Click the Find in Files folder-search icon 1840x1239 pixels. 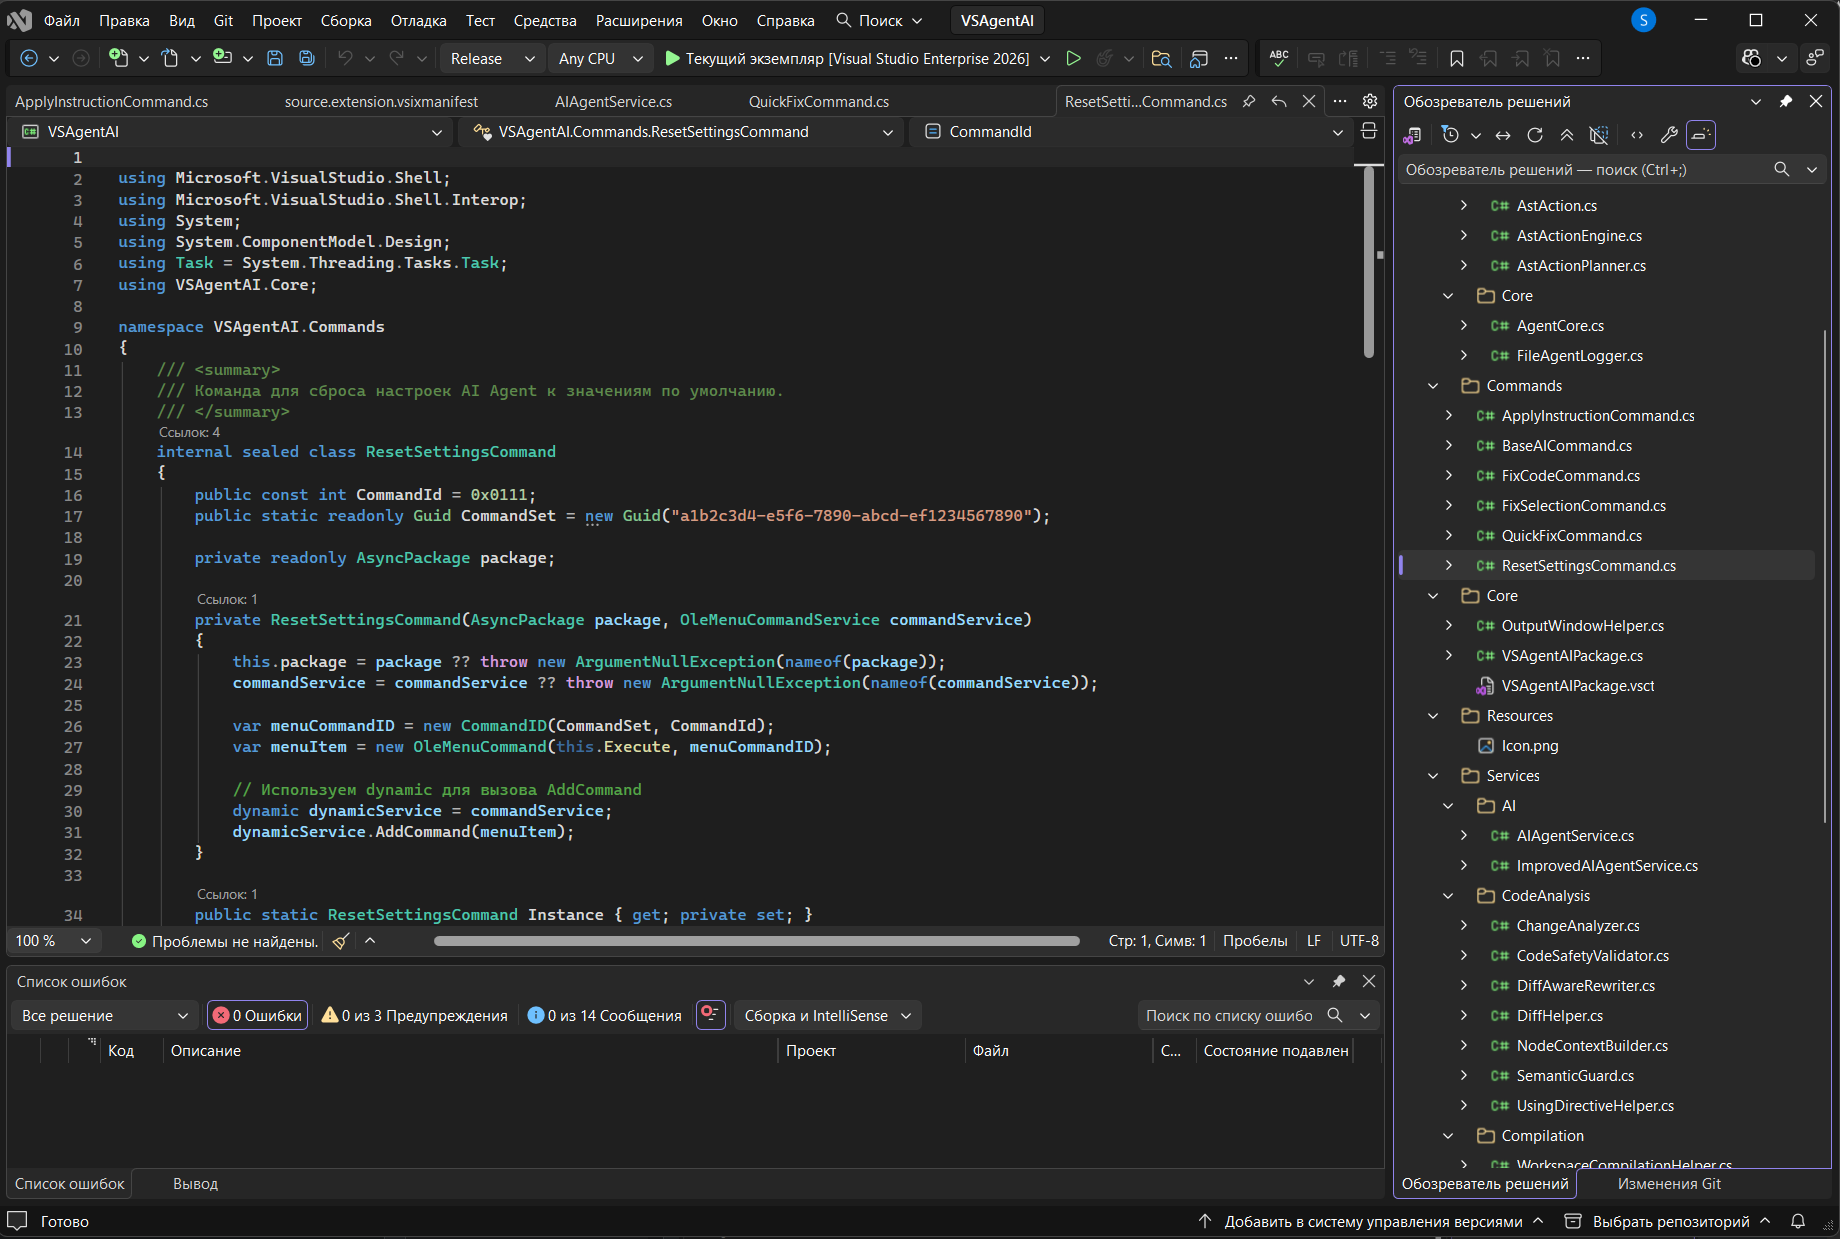click(x=1161, y=58)
